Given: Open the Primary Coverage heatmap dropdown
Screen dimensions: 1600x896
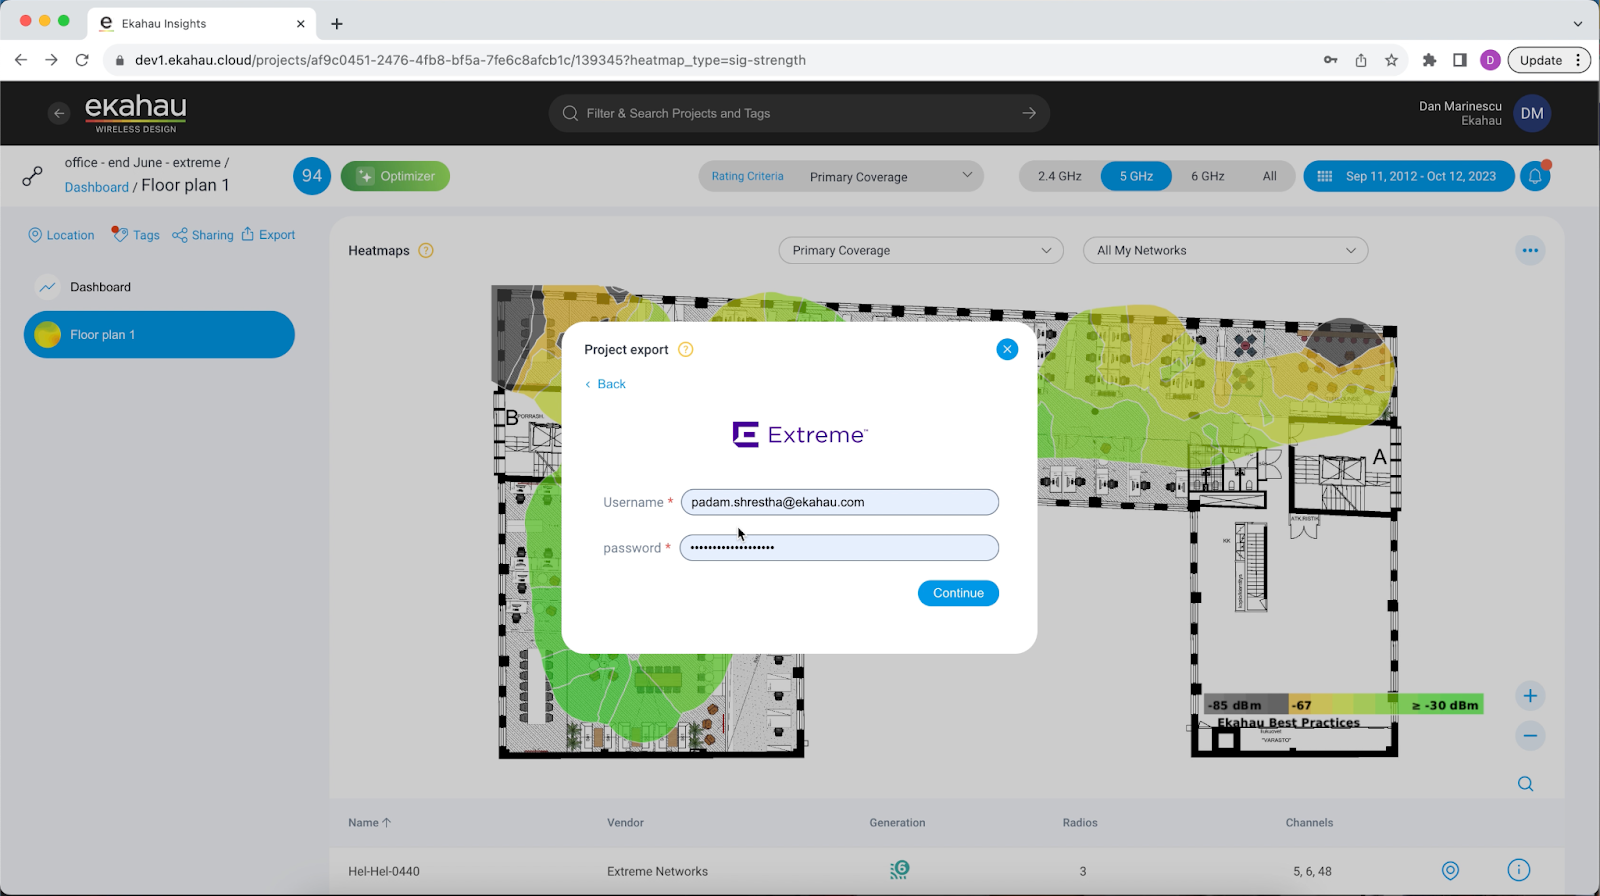Looking at the screenshot, I should (x=921, y=250).
